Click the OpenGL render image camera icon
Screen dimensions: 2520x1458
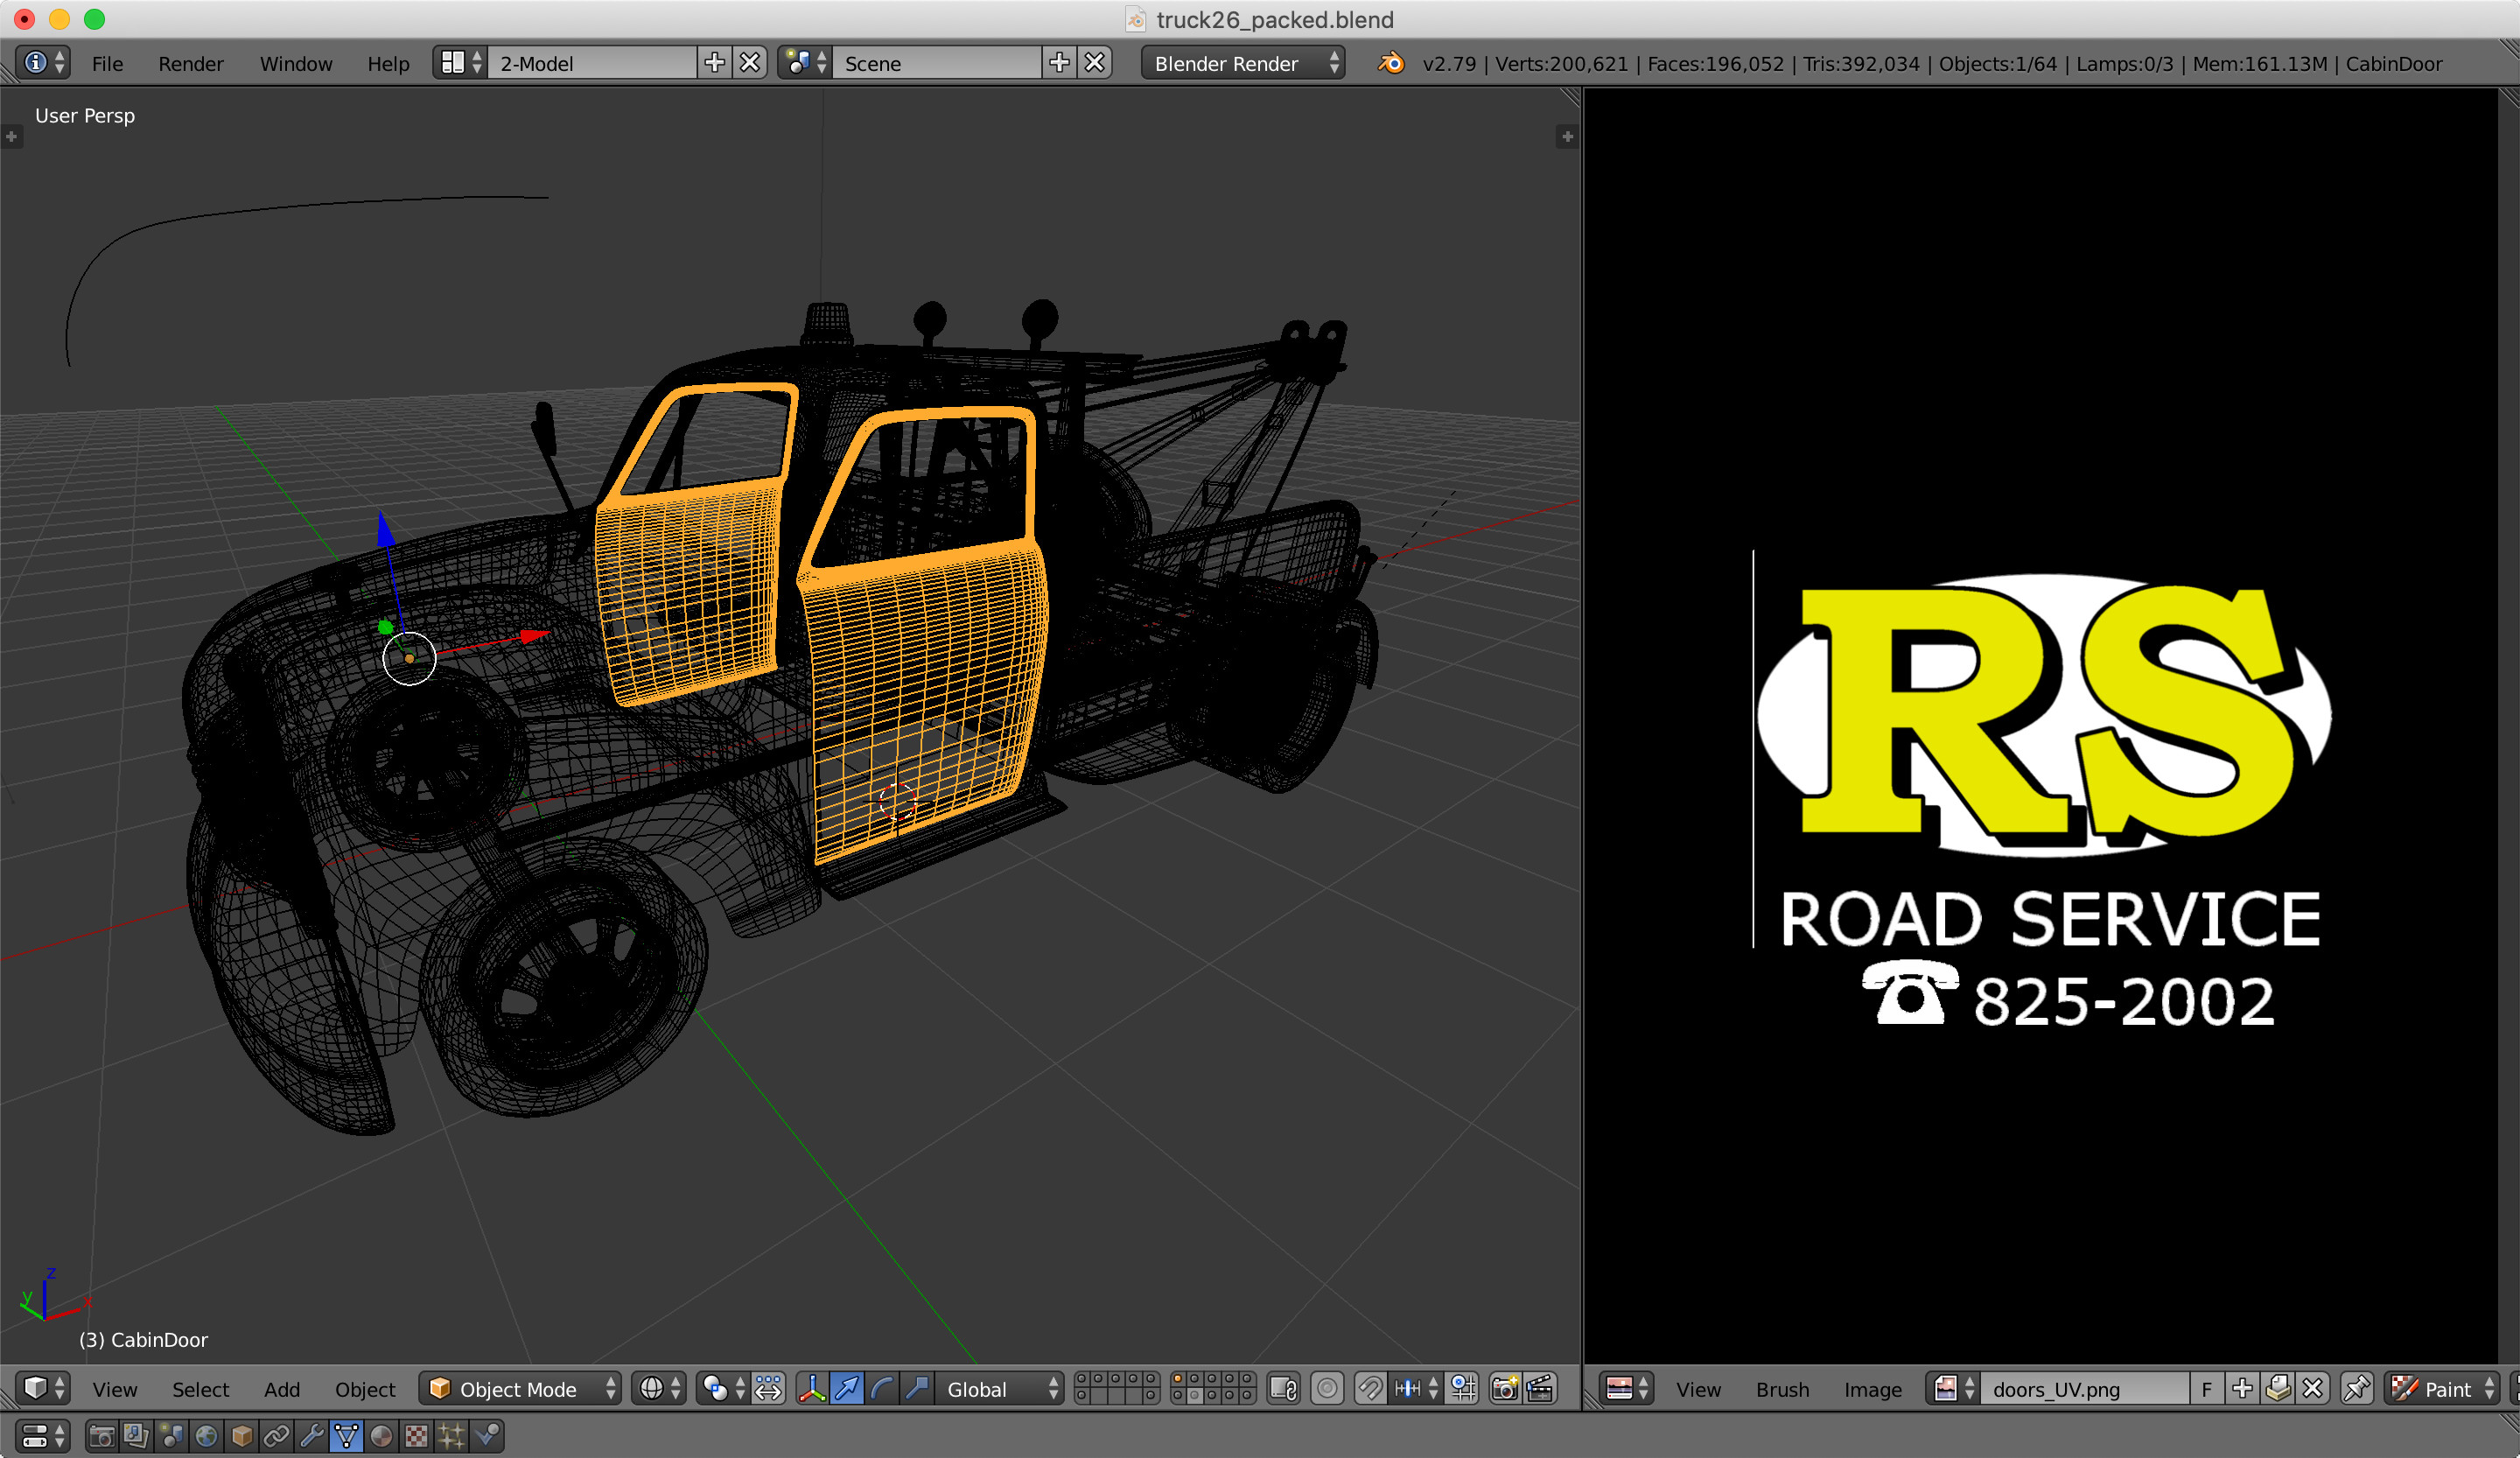click(x=1504, y=1389)
